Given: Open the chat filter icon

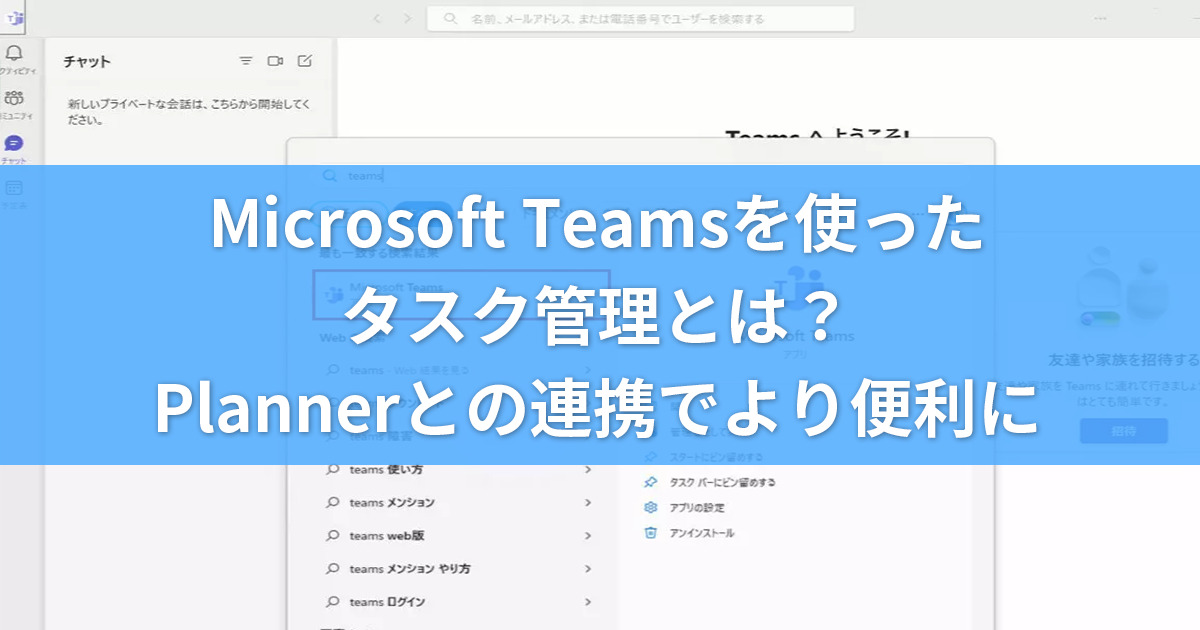Looking at the screenshot, I should click(246, 61).
